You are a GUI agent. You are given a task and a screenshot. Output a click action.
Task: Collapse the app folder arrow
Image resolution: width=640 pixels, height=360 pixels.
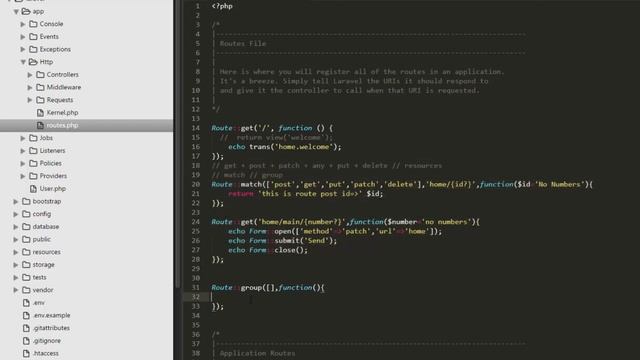click(x=16, y=11)
